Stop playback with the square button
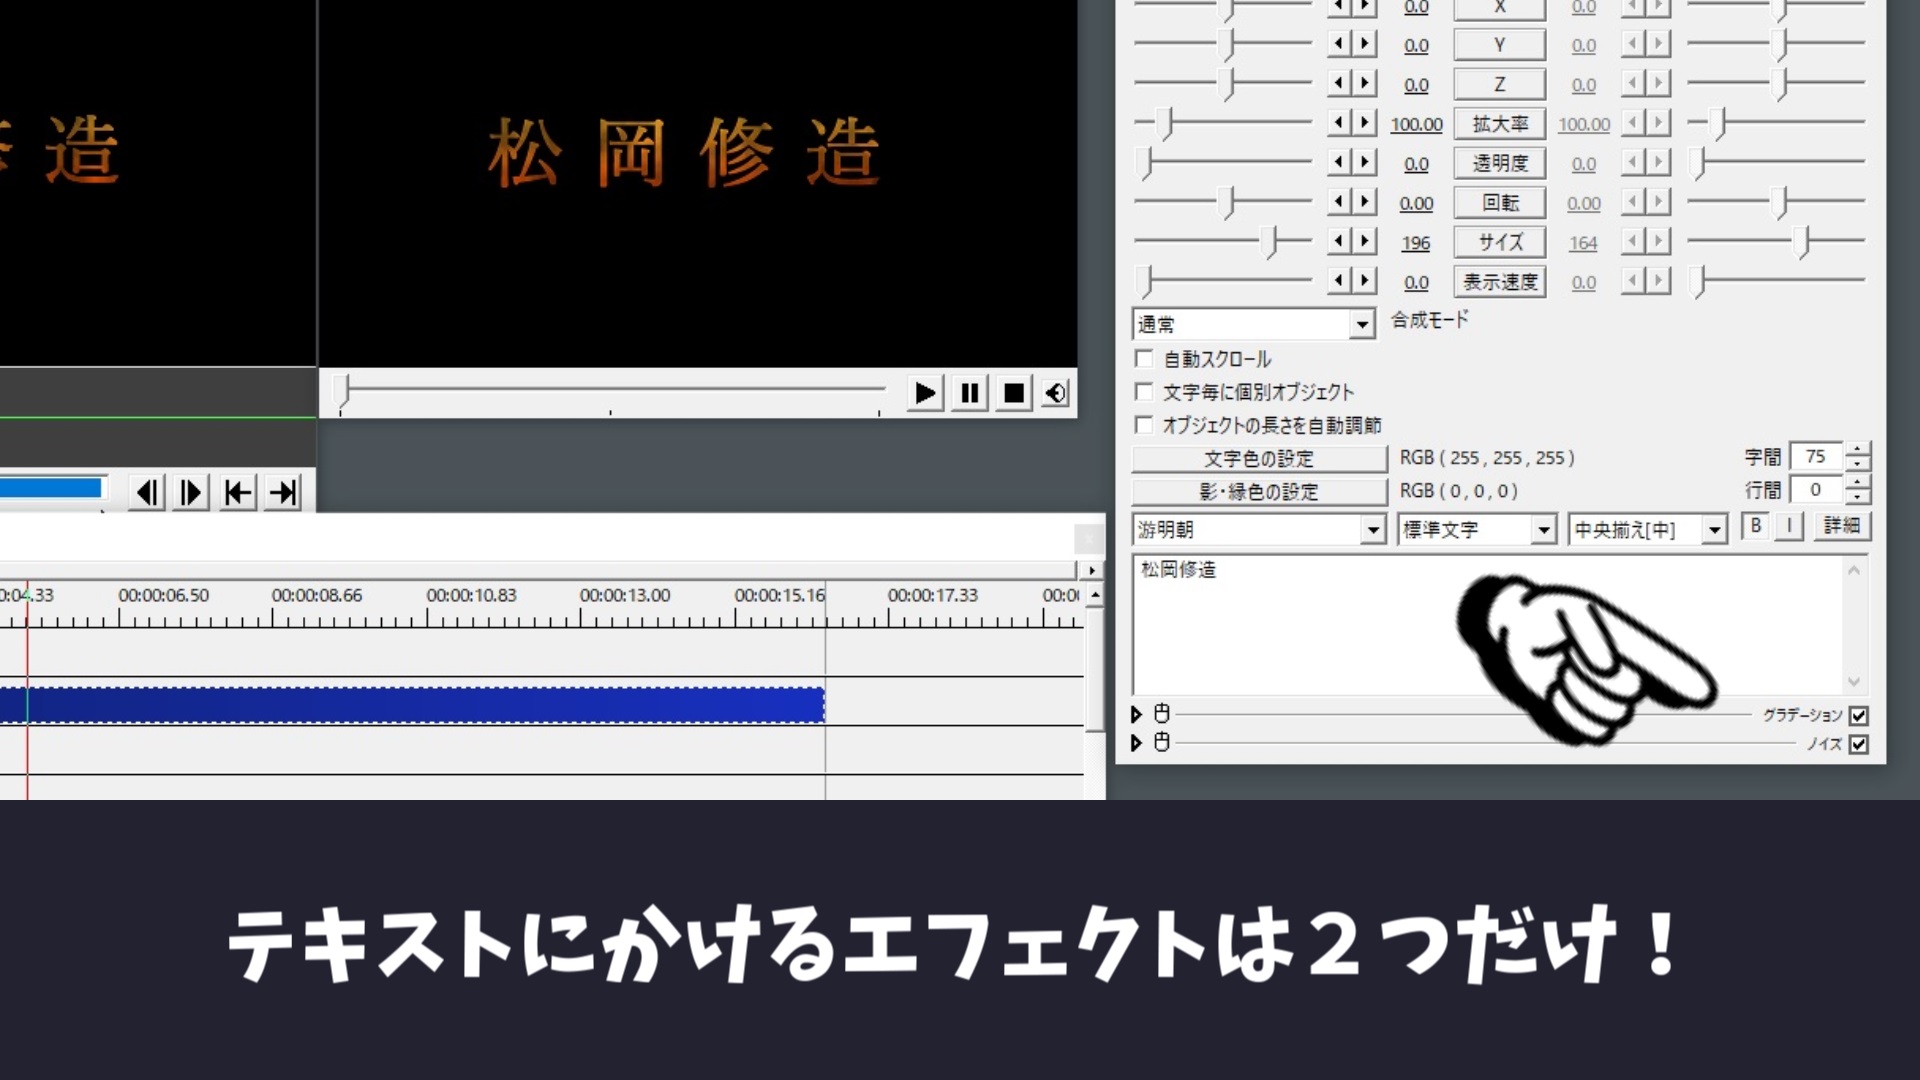Image resolution: width=1920 pixels, height=1080 pixels. [1013, 393]
